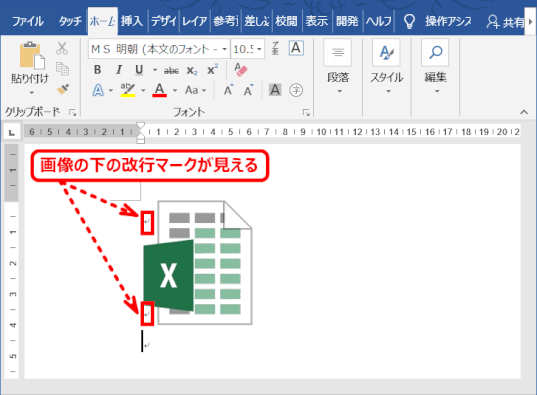Click the phonetic guide (ruby) icon
Screen dimensions: 537x395
[x=275, y=48]
